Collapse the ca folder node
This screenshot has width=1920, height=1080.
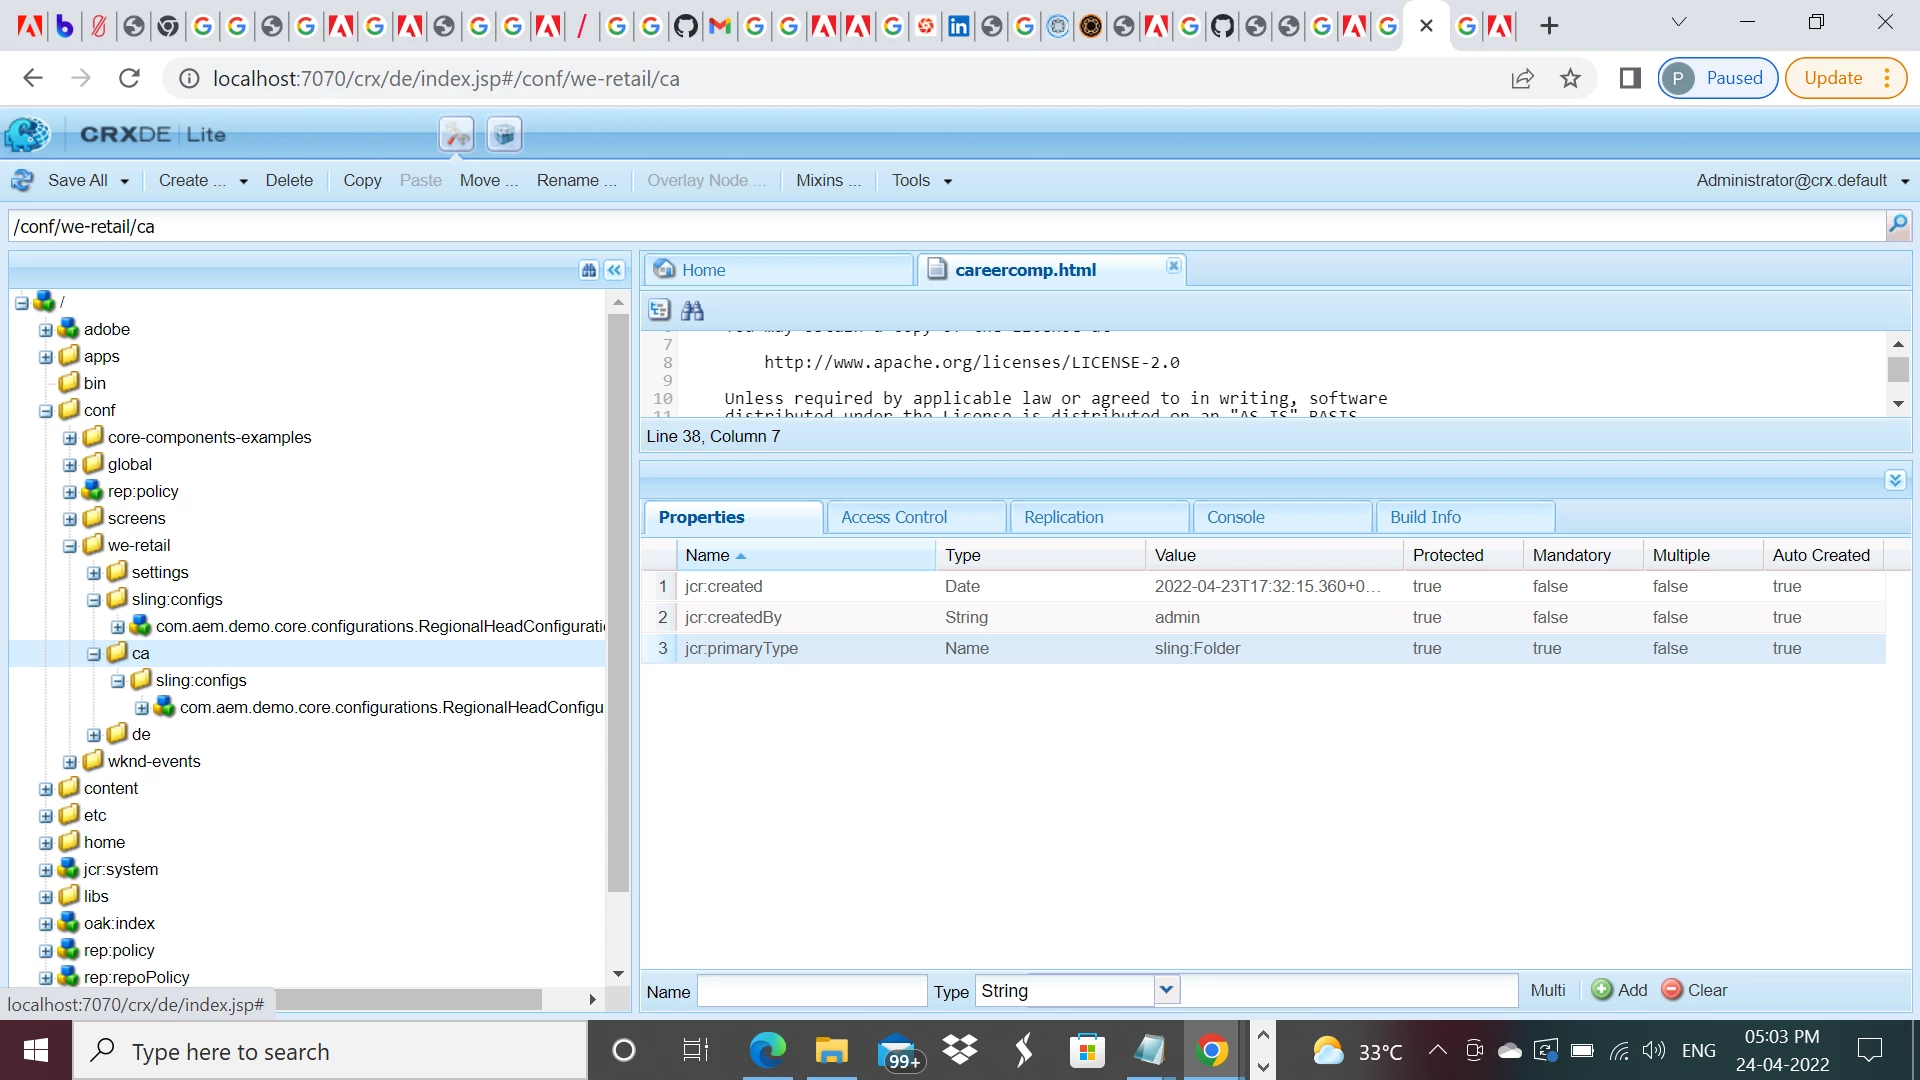[94, 654]
